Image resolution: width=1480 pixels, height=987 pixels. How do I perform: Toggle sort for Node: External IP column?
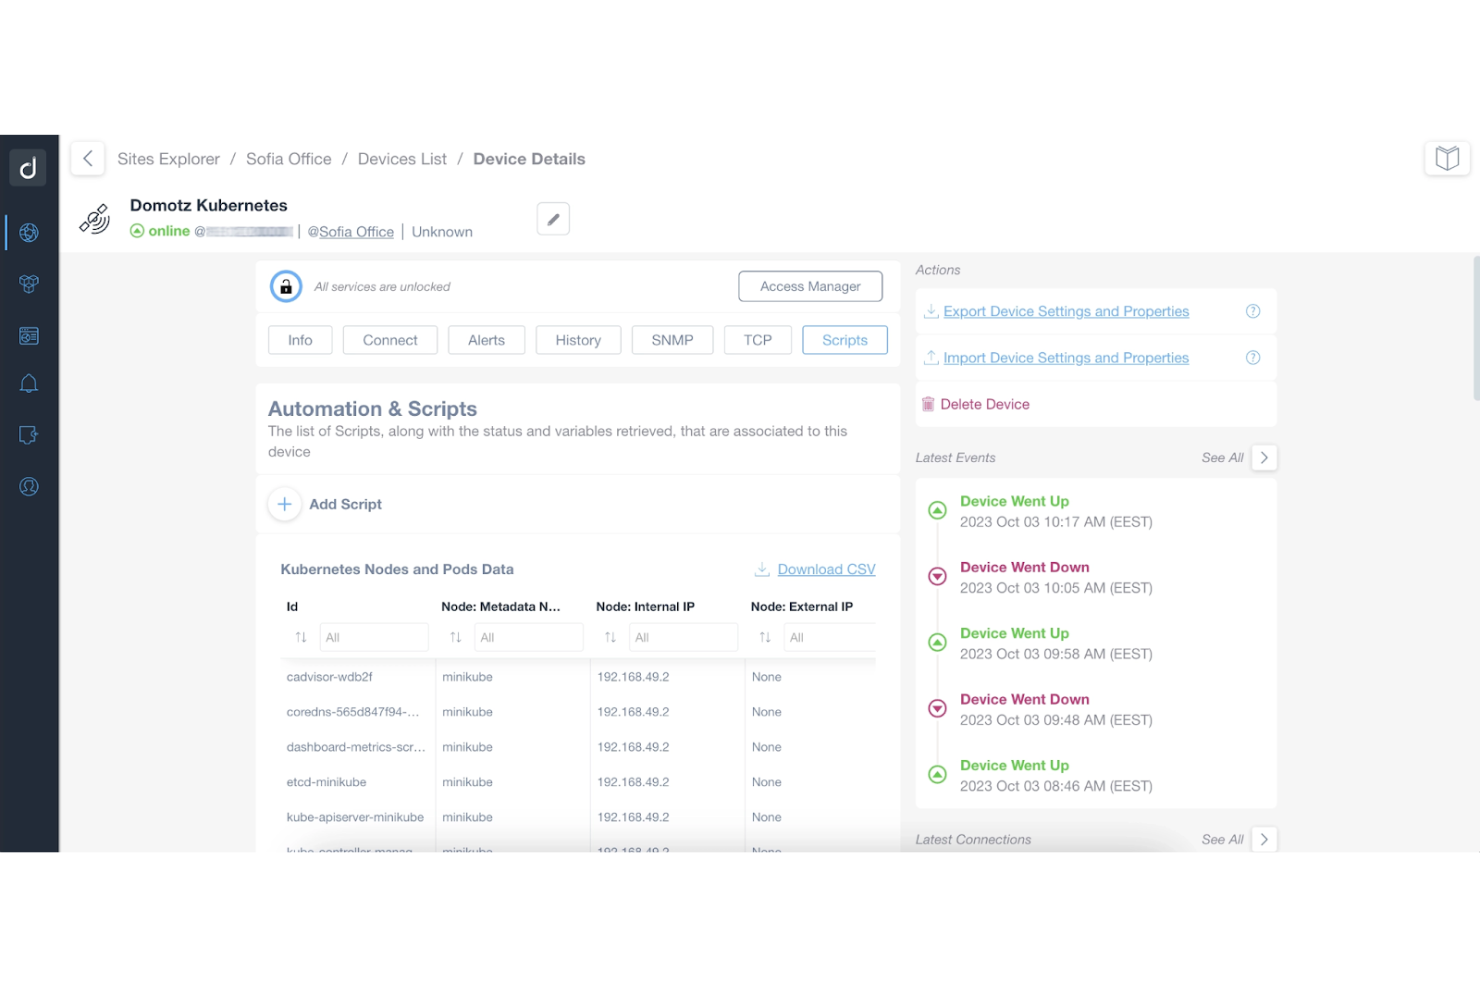coord(765,638)
